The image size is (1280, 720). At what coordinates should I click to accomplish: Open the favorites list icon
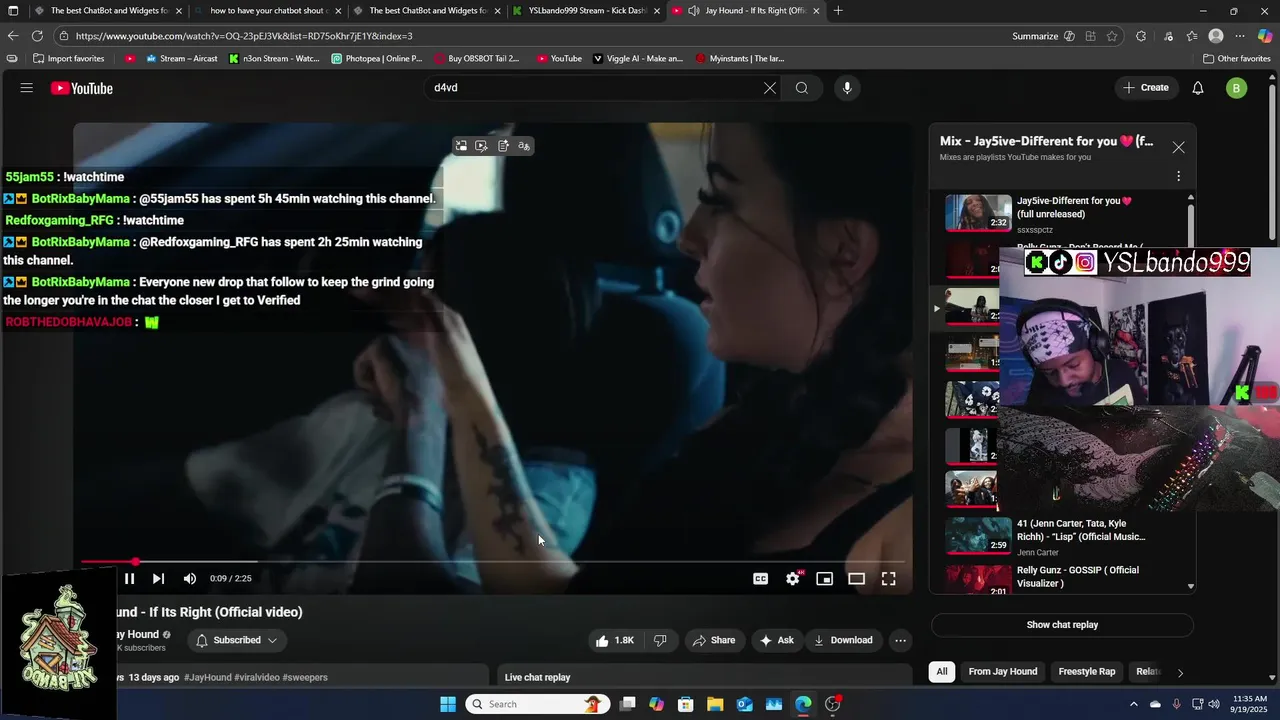(x=1192, y=36)
